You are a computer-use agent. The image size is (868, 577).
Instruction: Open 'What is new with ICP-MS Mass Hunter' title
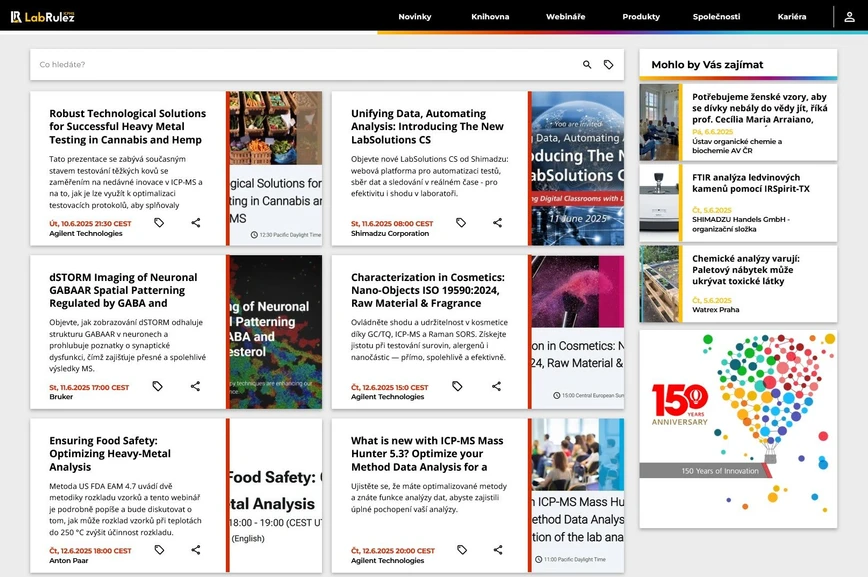pyautogui.click(x=427, y=454)
